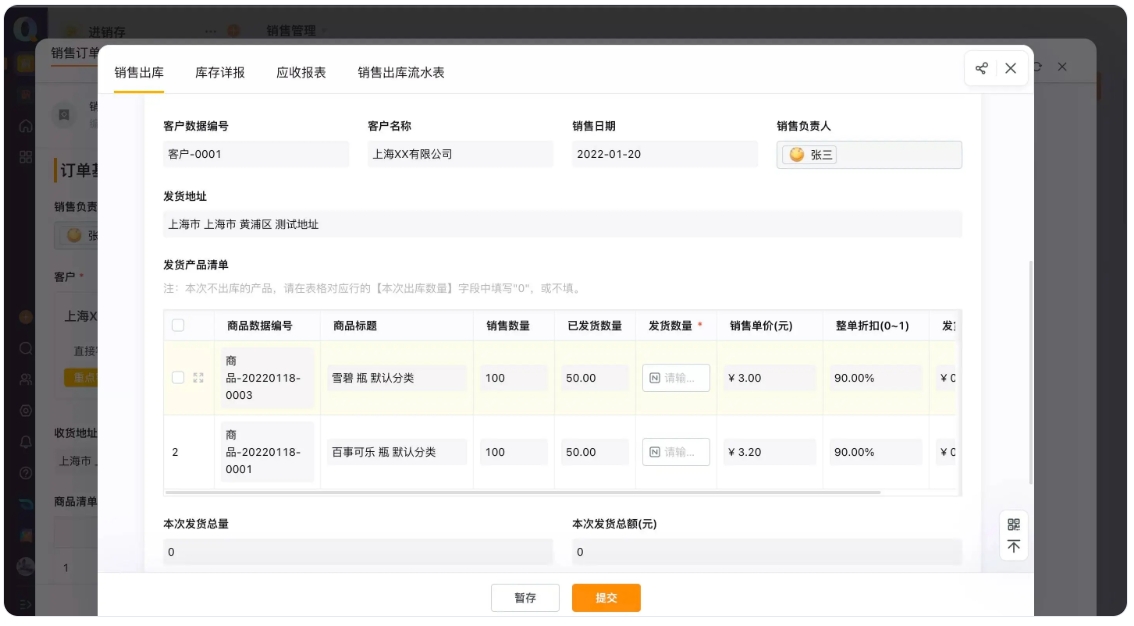Click the orange 提交 submit button

[606, 597]
